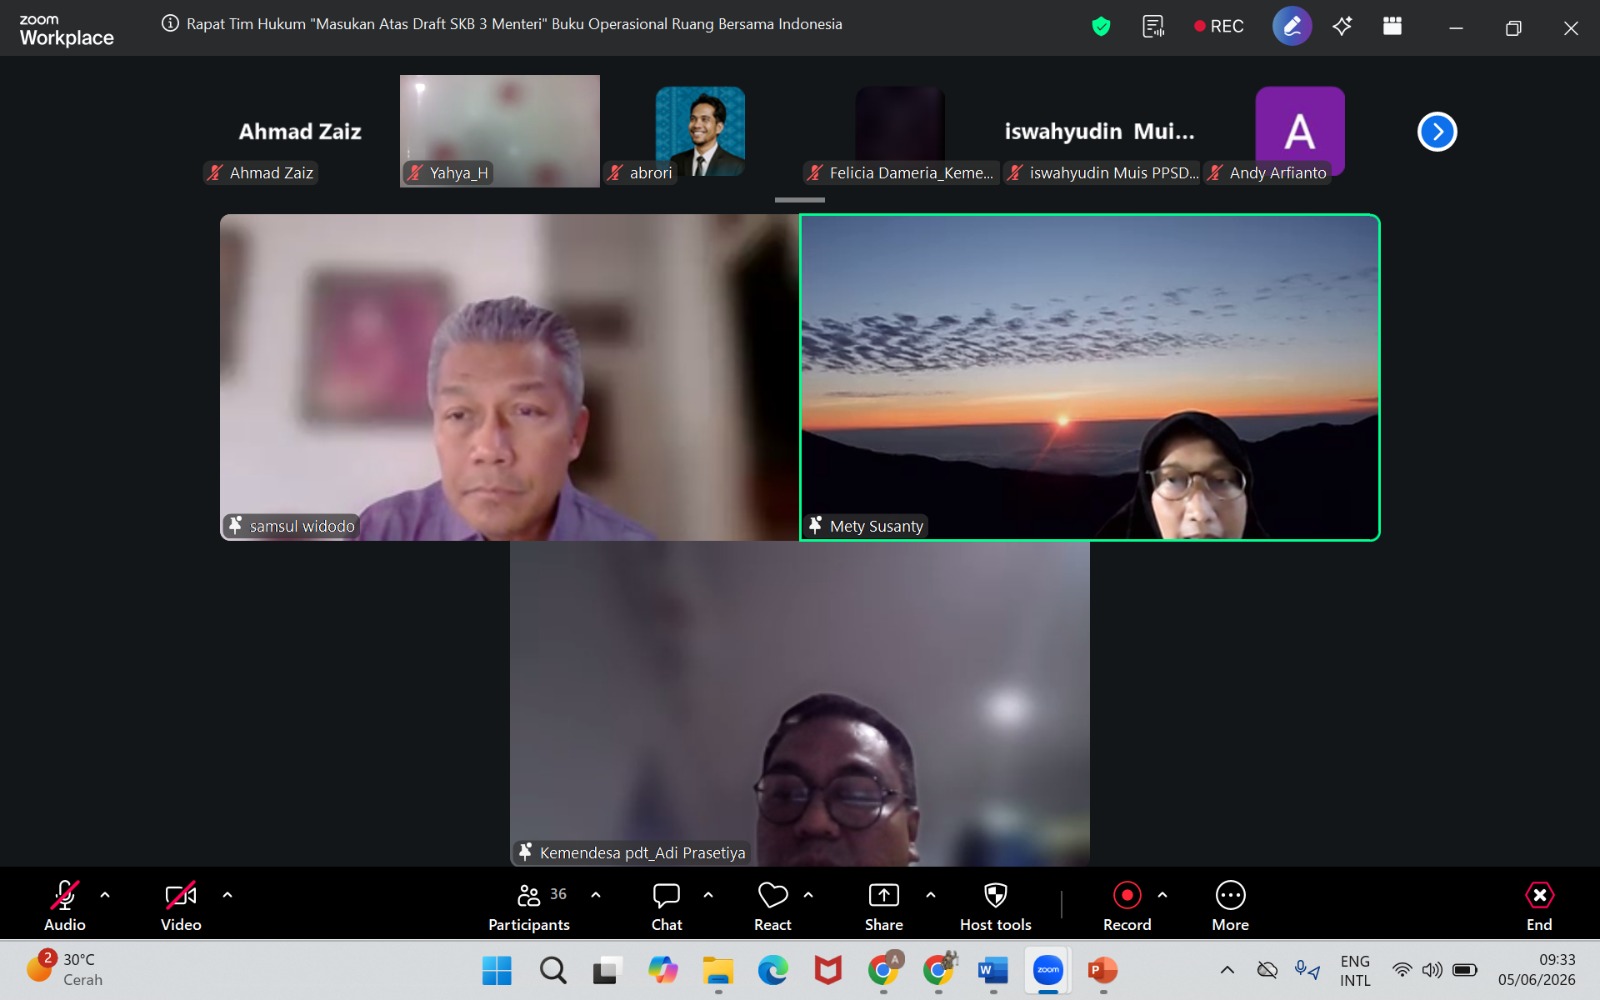The width and height of the screenshot is (1600, 1000).
Task: Open video options arrow next to Video
Action: tap(227, 895)
